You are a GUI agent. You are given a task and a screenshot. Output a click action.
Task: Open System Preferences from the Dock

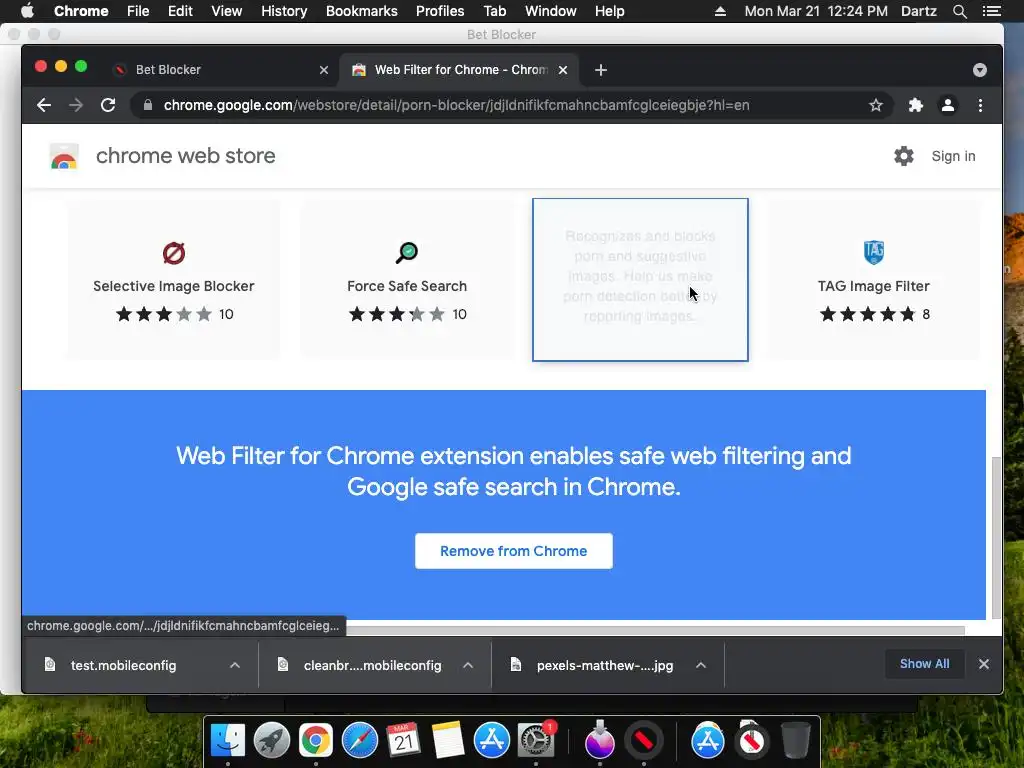click(x=536, y=741)
